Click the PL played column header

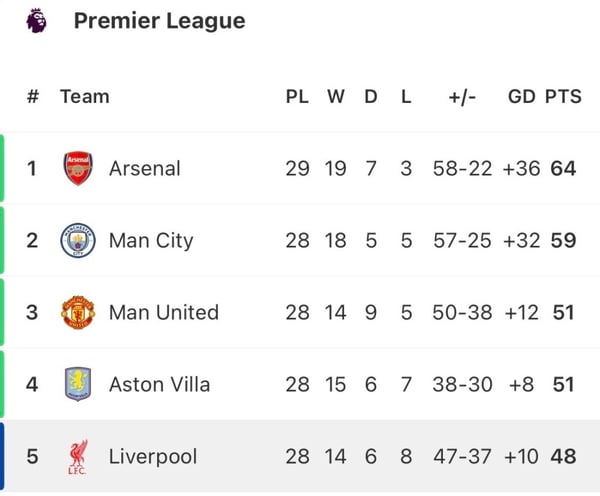pyautogui.click(x=297, y=97)
